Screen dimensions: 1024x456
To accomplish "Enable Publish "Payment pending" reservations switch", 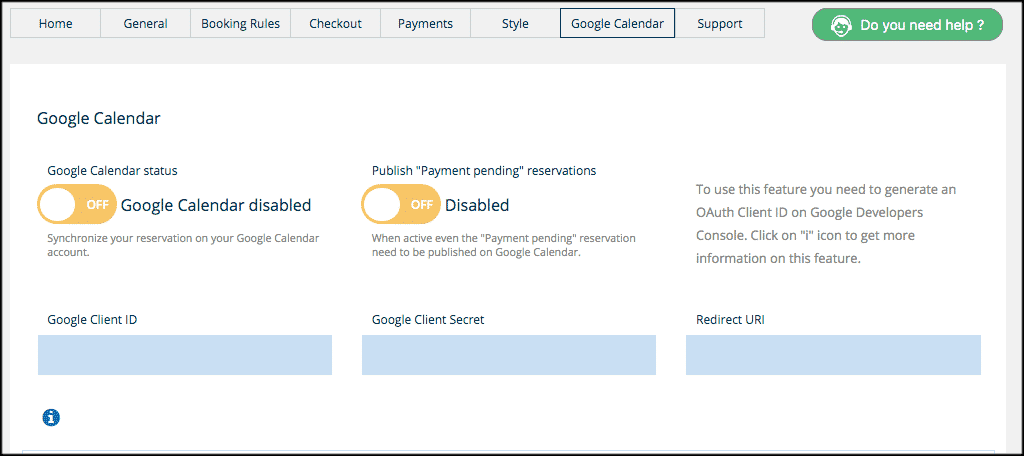I will click(x=400, y=204).
